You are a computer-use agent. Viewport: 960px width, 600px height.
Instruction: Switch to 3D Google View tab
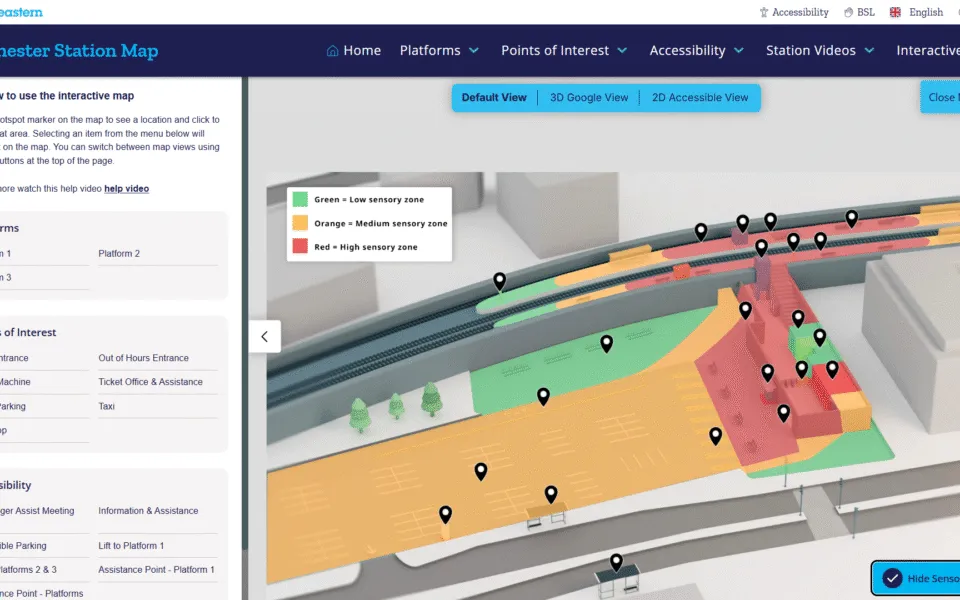coord(589,98)
